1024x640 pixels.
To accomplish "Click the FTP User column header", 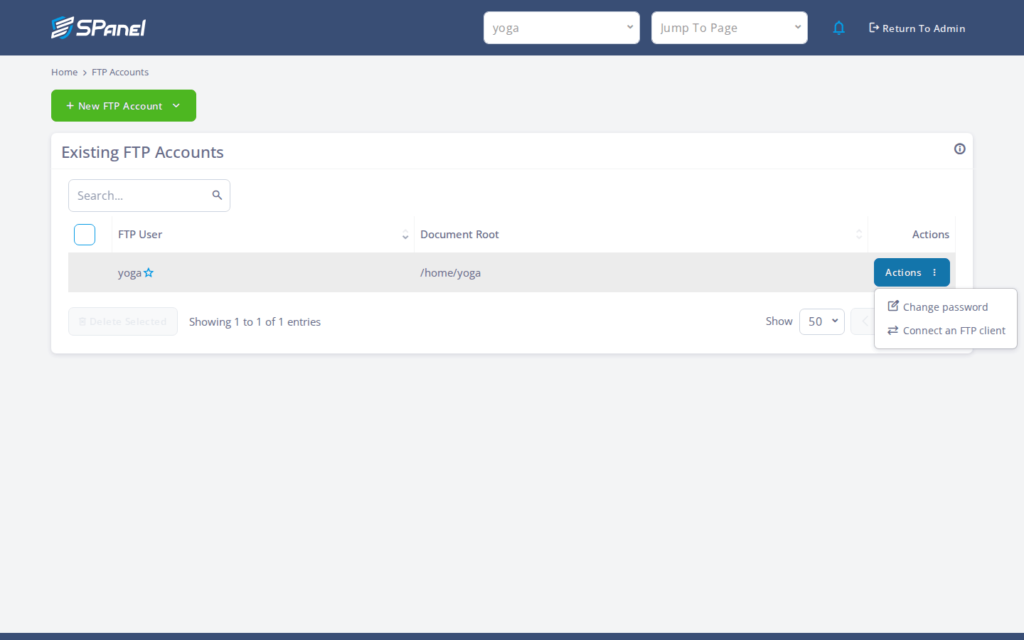I will (263, 234).
